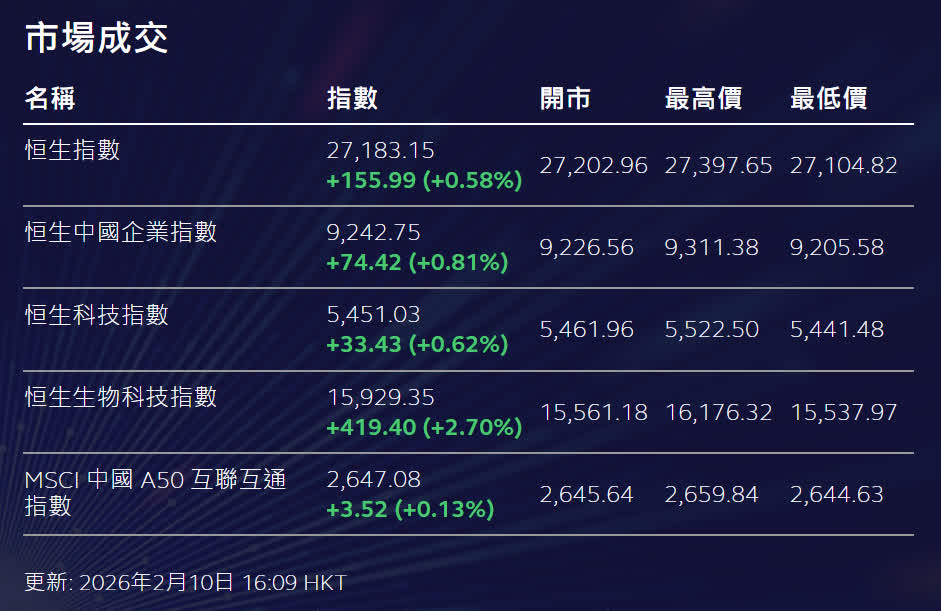
Task: Open the 恒生中國企業指數 row link
Action: 120,233
